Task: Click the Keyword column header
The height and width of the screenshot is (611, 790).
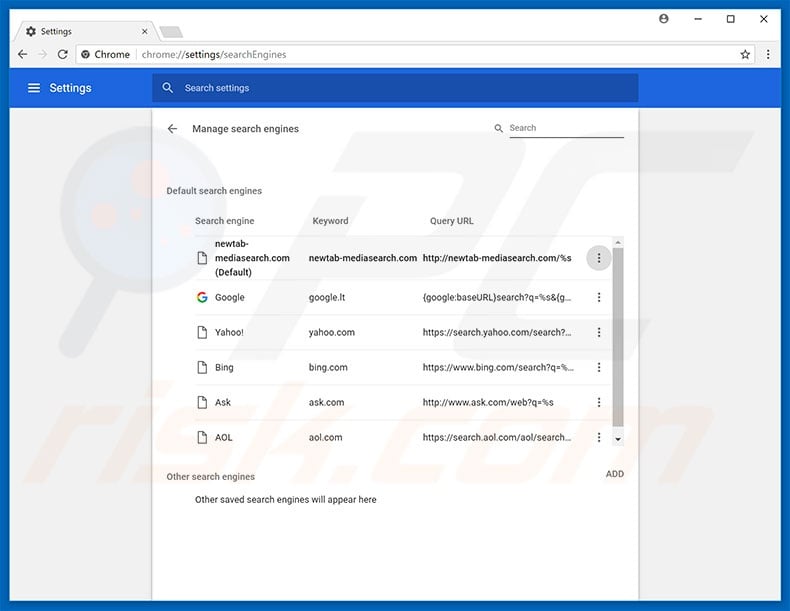Action: 330,221
